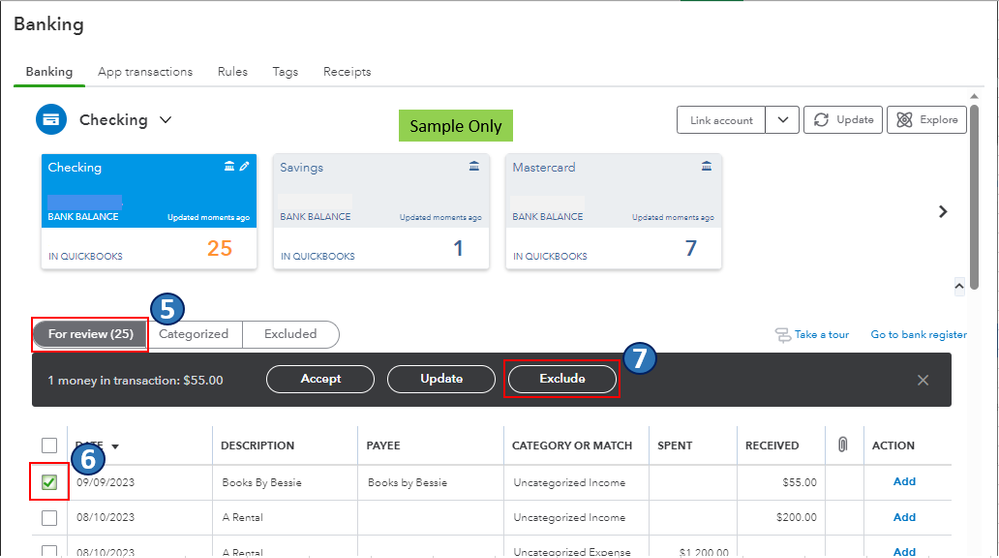Open the Categorized tab
This screenshot has height=558, width=999.
(194, 334)
